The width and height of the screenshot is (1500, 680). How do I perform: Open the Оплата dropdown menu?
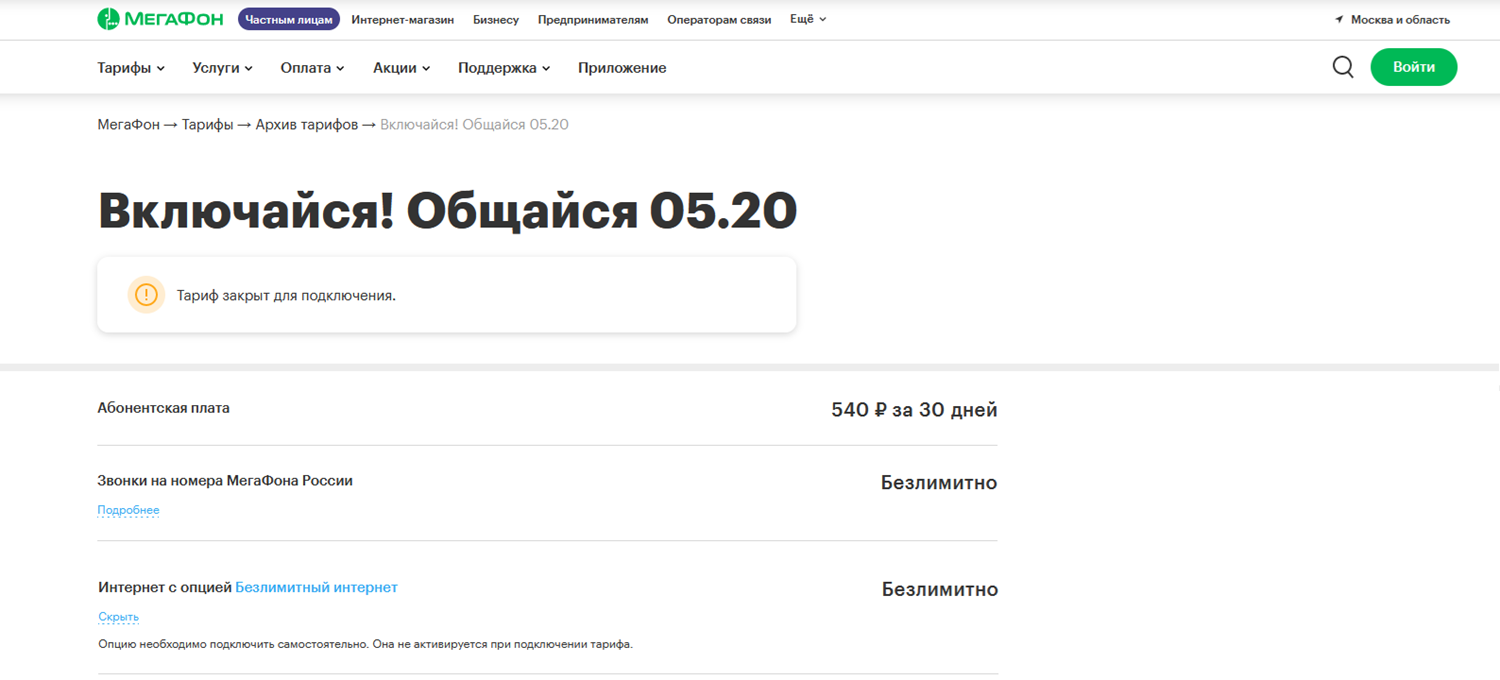pyautogui.click(x=312, y=68)
